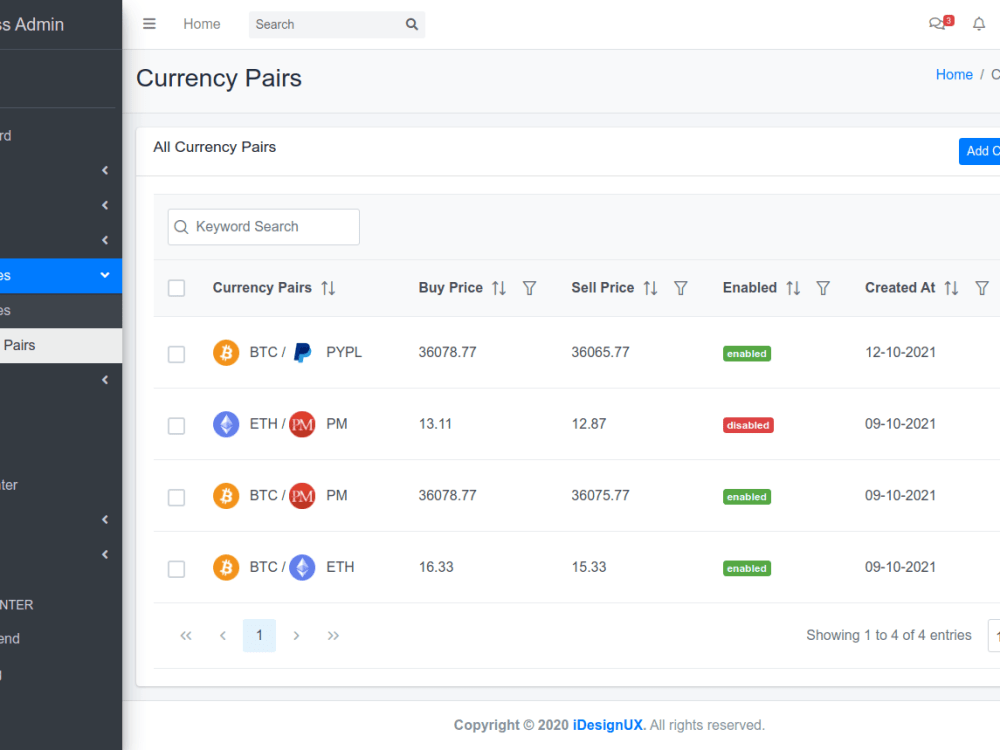Collapse the active blue sidebar menu chevron

tap(105, 275)
